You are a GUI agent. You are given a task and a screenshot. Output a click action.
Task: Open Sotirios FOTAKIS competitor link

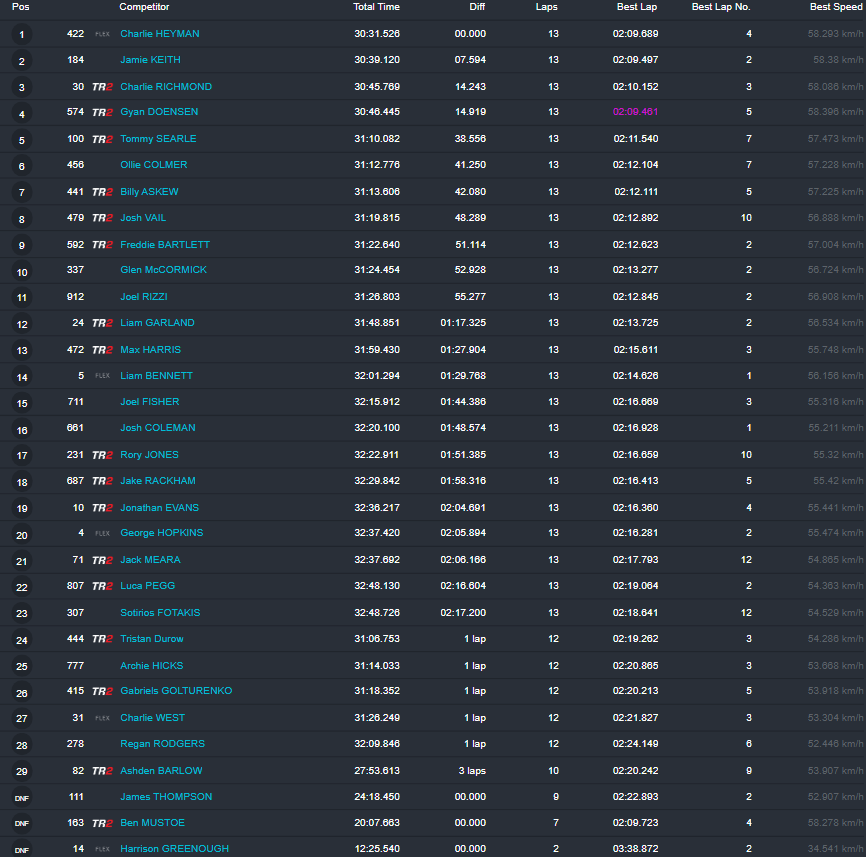tap(160, 612)
